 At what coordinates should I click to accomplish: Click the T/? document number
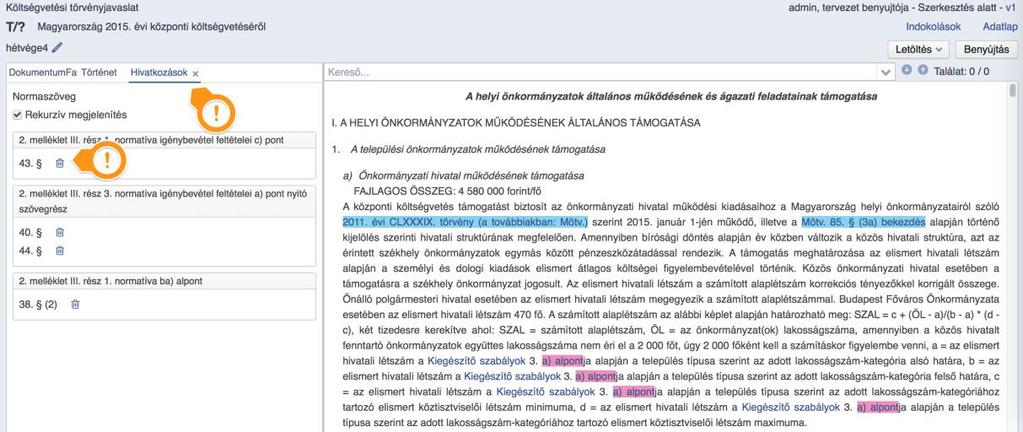click(16, 27)
